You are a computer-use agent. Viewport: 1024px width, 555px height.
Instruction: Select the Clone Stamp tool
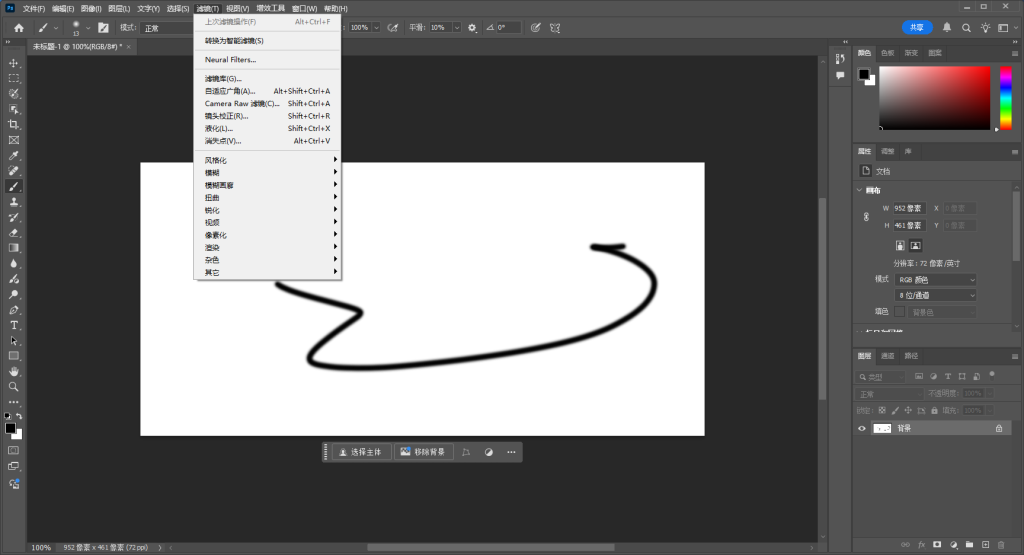(14, 201)
